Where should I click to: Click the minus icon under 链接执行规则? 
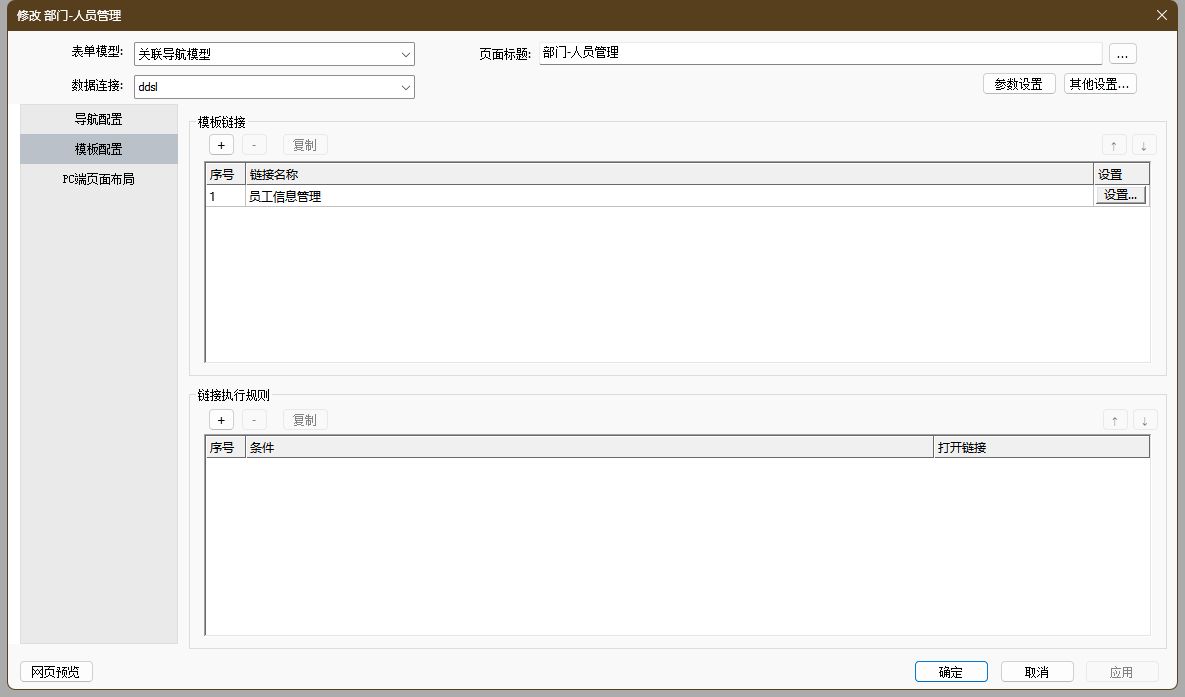254,420
